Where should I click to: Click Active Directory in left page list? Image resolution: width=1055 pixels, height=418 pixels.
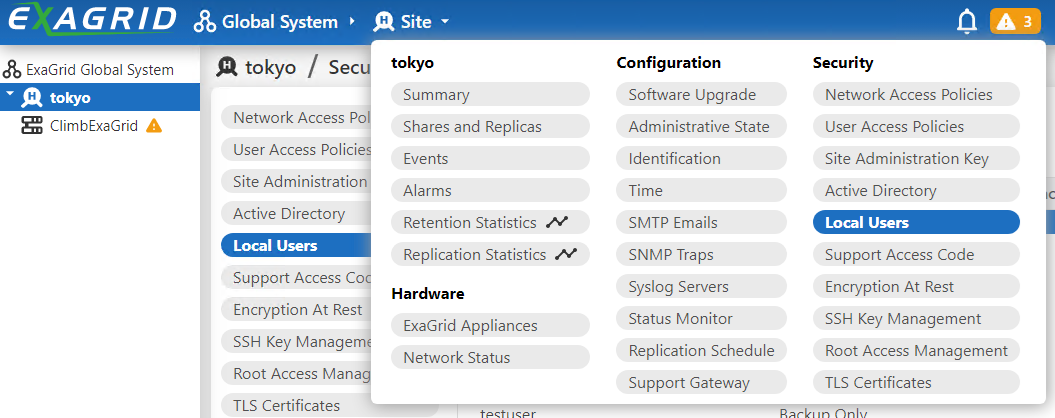(296, 213)
